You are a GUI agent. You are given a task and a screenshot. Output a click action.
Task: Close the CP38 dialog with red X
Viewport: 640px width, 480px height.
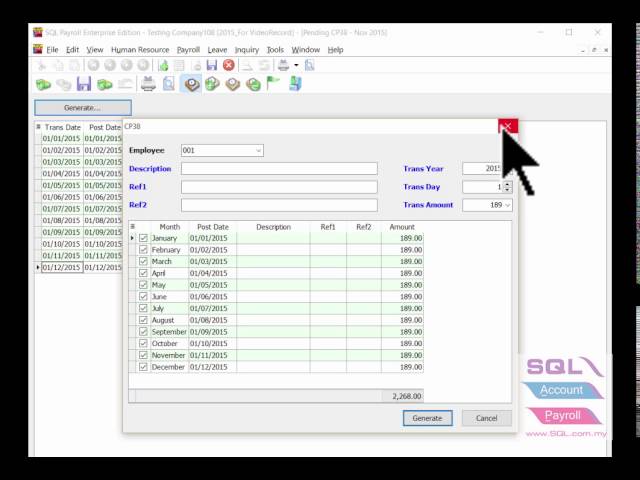pos(508,126)
